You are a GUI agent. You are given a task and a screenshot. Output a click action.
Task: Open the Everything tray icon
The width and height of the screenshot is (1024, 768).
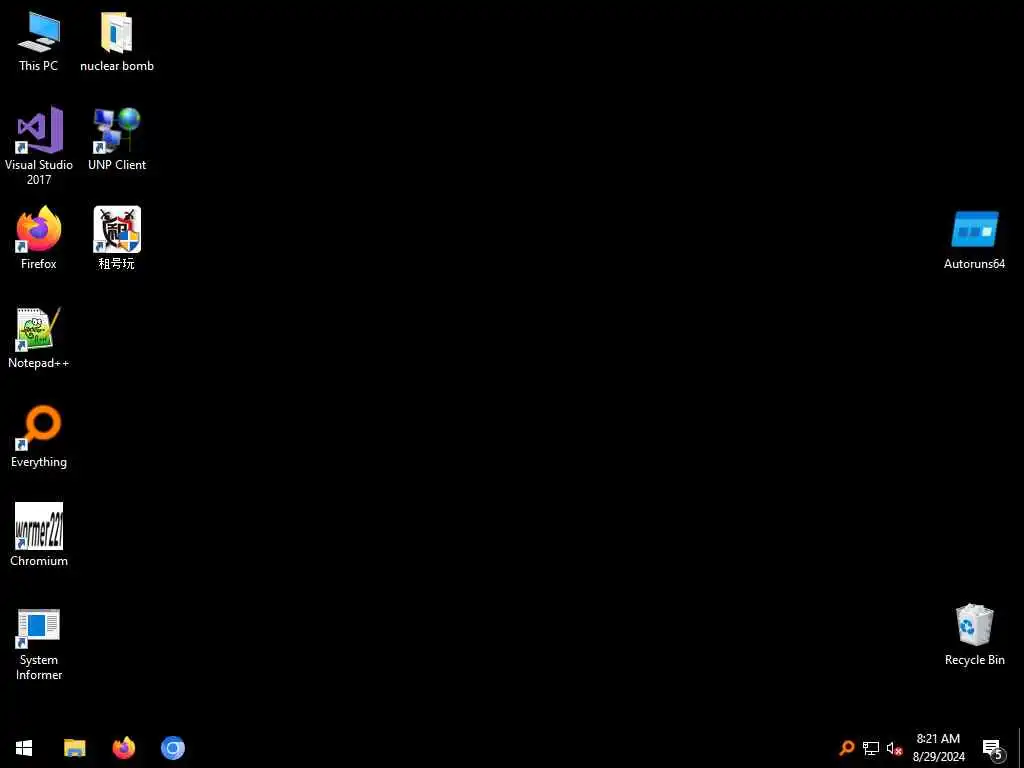click(x=847, y=748)
